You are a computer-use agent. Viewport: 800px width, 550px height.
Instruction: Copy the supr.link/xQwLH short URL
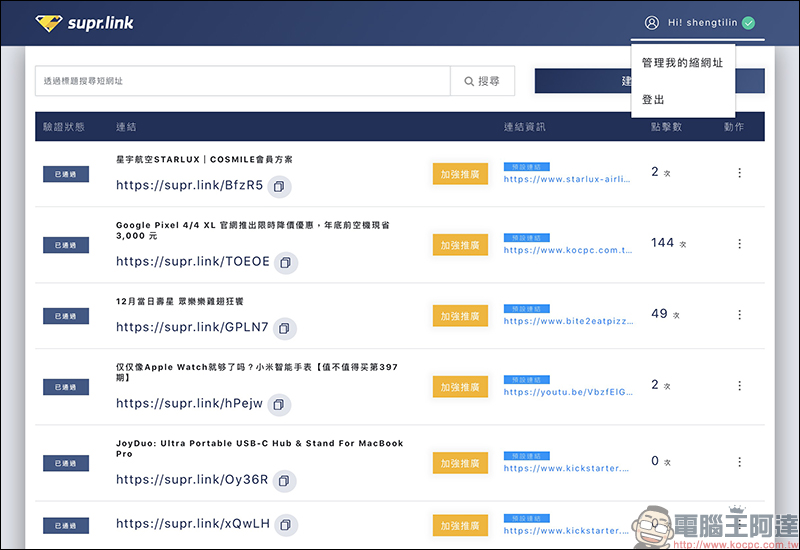[286, 525]
